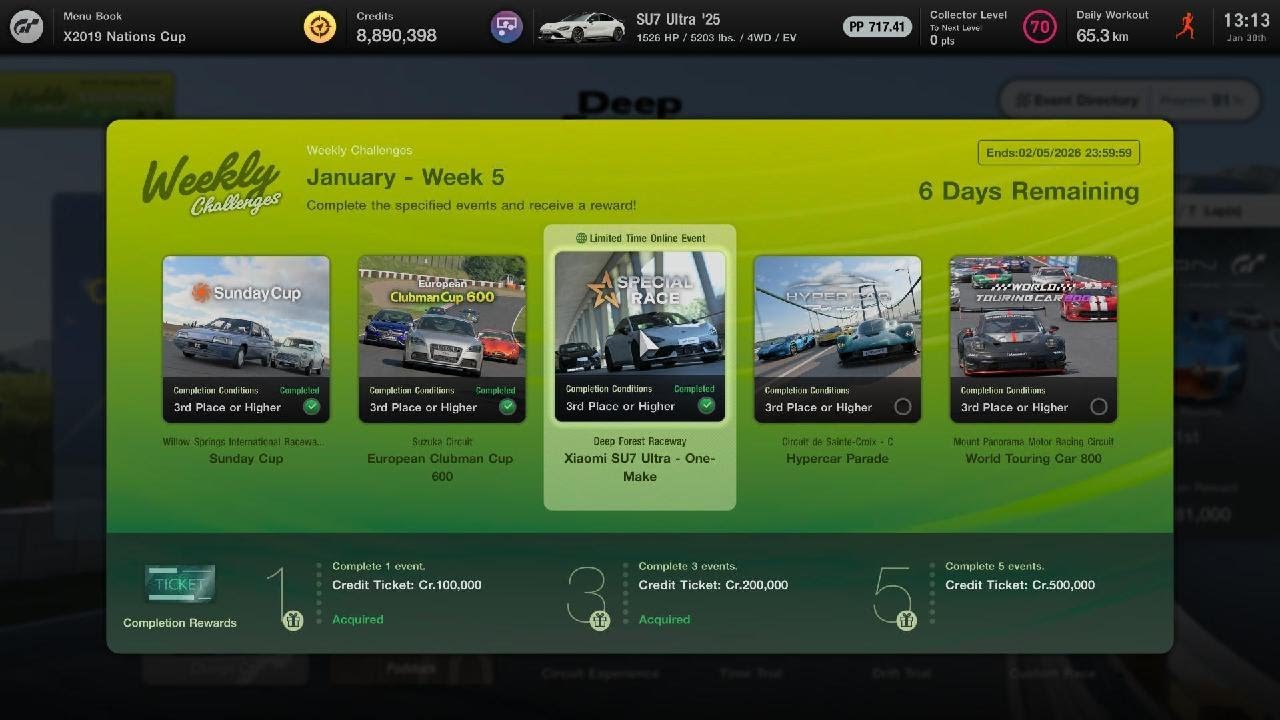Click the 65.3 km workout distance

(1102, 36)
